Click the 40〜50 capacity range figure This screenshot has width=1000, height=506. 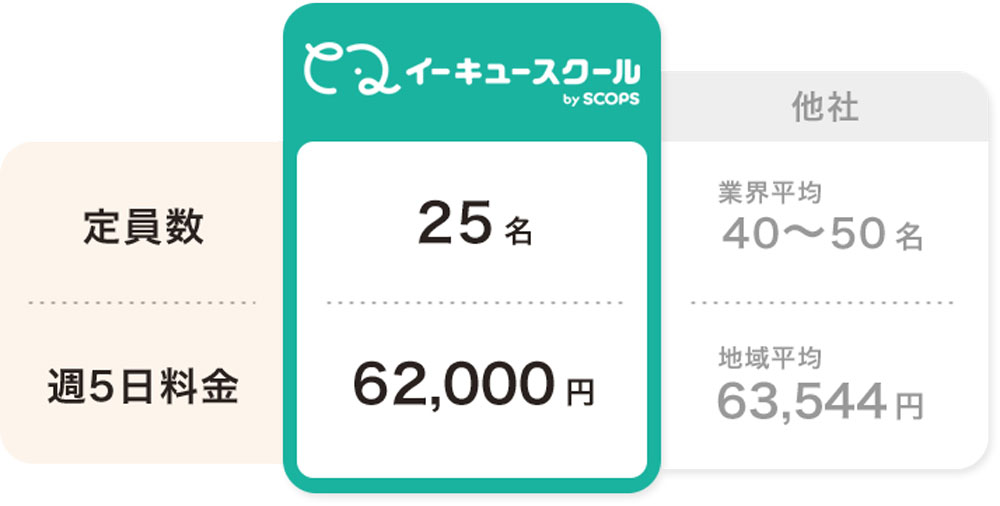pyautogui.click(x=804, y=236)
